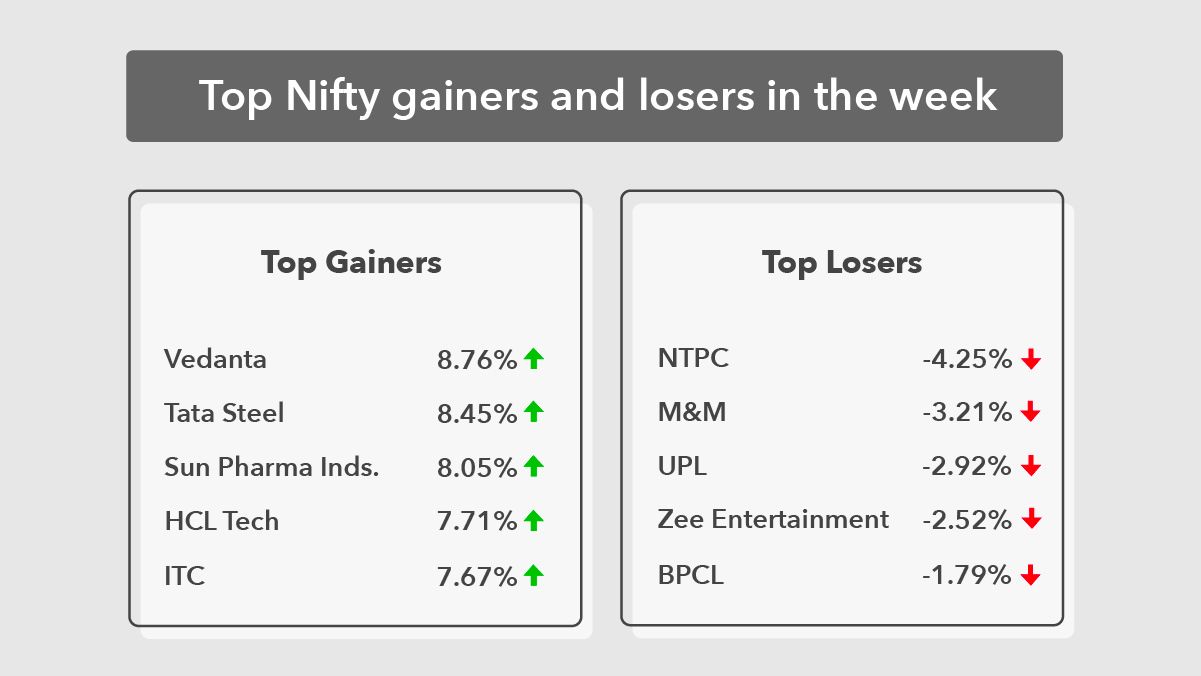The width and height of the screenshot is (1201, 676).
Task: Click the Top Nifty gainers and losers title
Action: coord(598,96)
